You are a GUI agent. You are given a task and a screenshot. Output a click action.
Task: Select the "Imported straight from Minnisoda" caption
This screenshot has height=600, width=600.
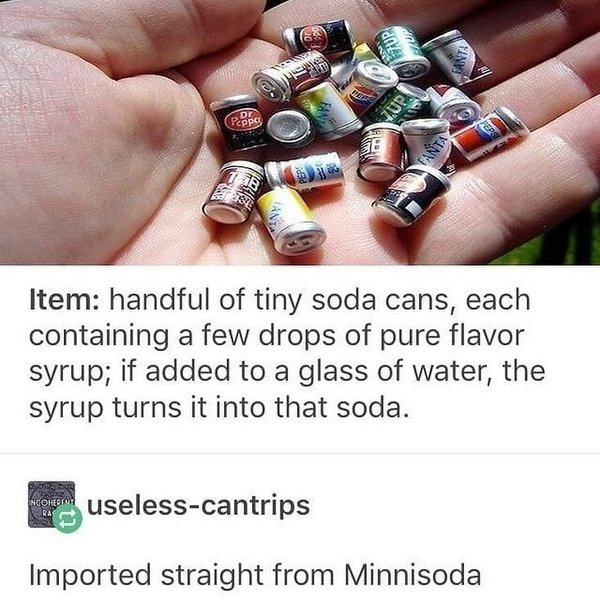point(255,575)
